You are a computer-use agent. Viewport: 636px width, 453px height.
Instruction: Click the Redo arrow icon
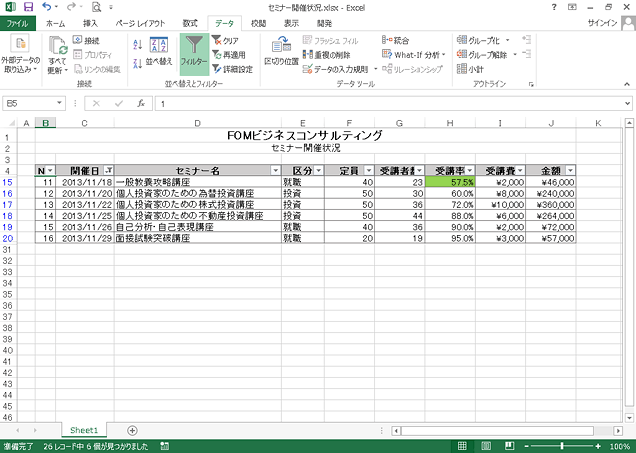click(71, 7)
